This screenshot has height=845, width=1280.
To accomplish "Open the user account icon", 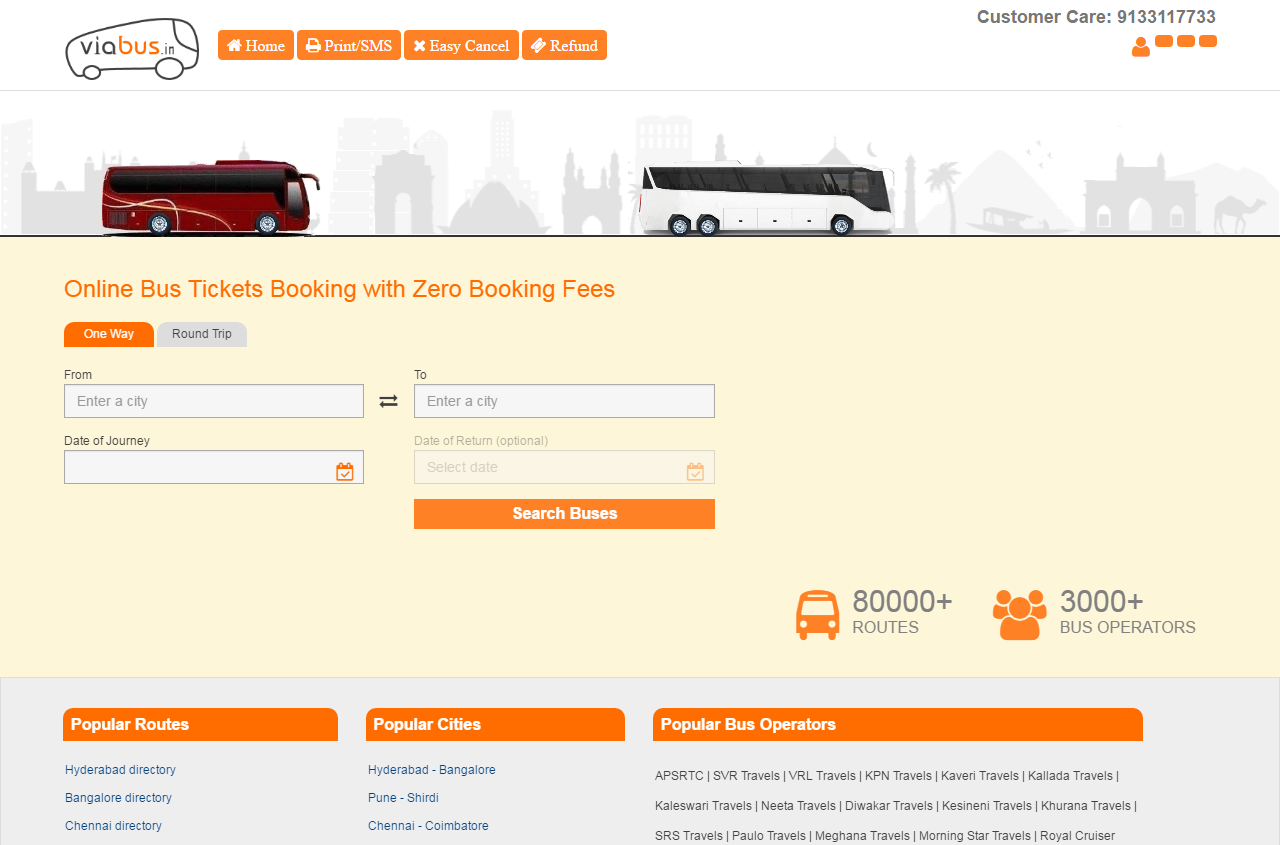I will point(1141,47).
